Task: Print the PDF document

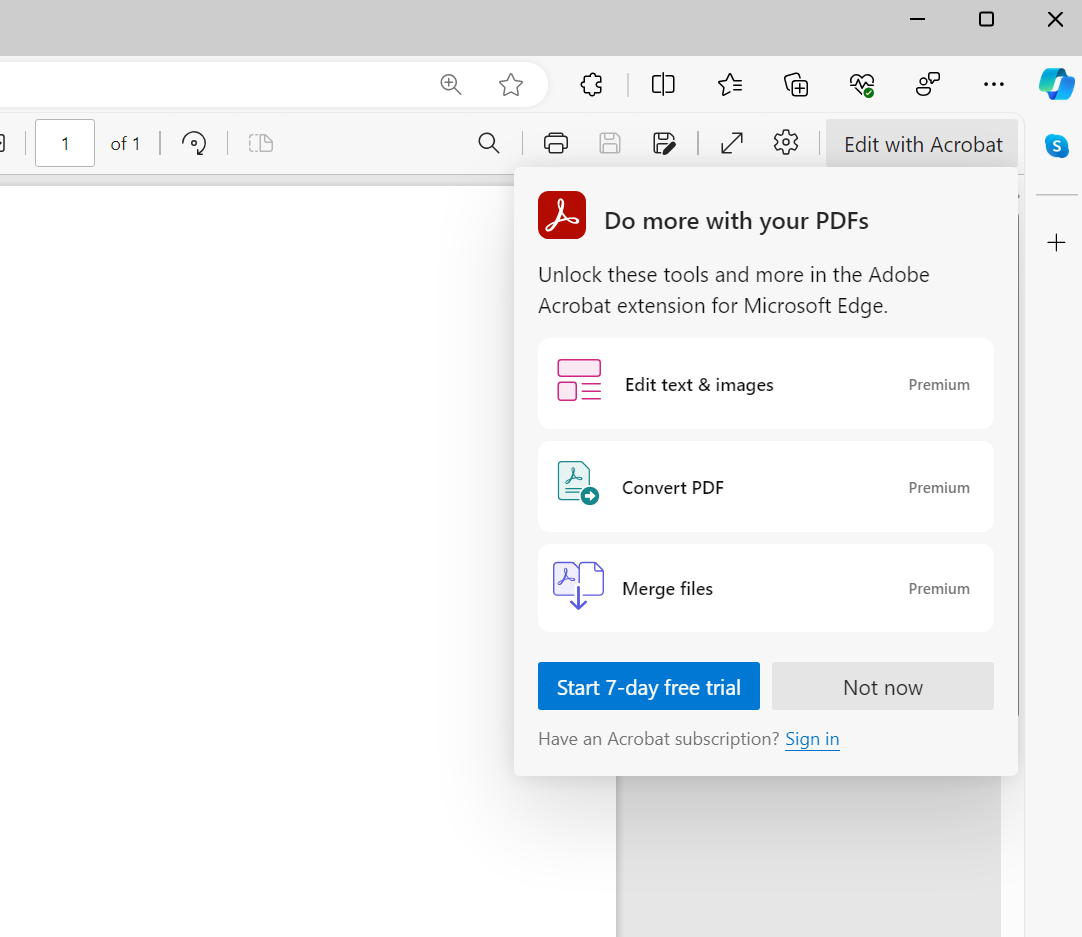Action: pos(555,143)
